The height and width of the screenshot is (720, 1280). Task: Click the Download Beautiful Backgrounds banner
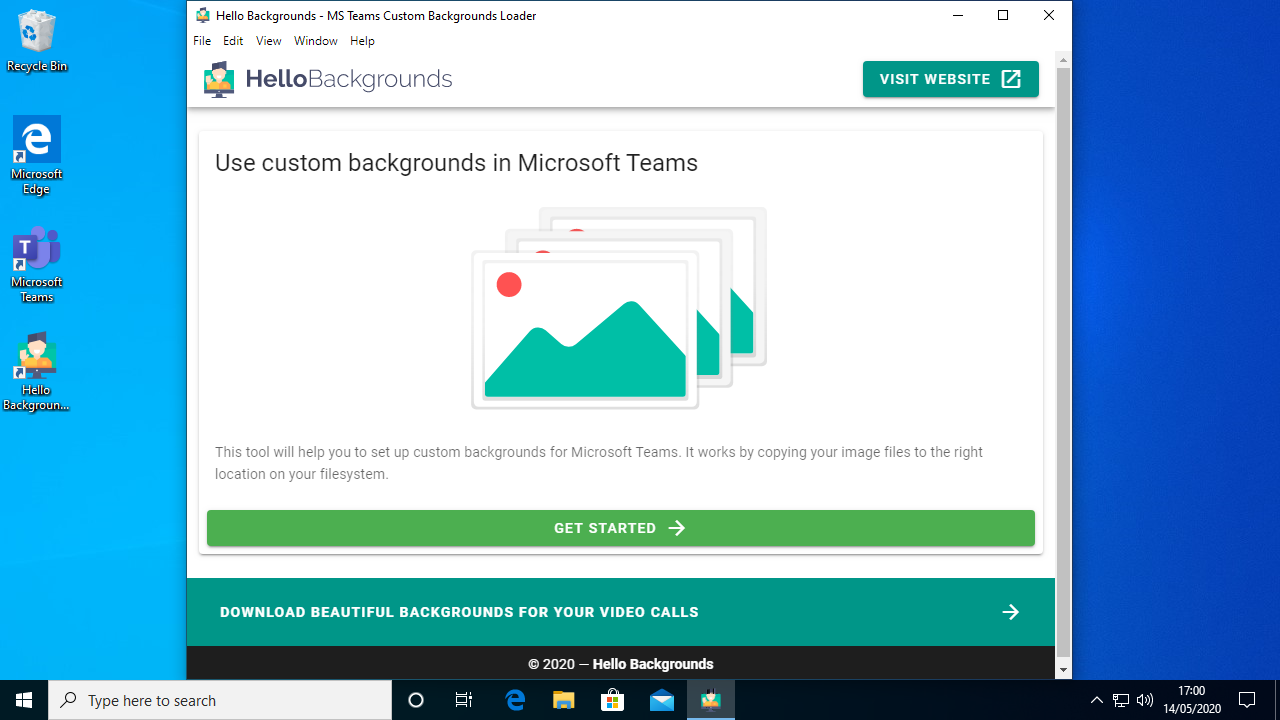click(620, 612)
